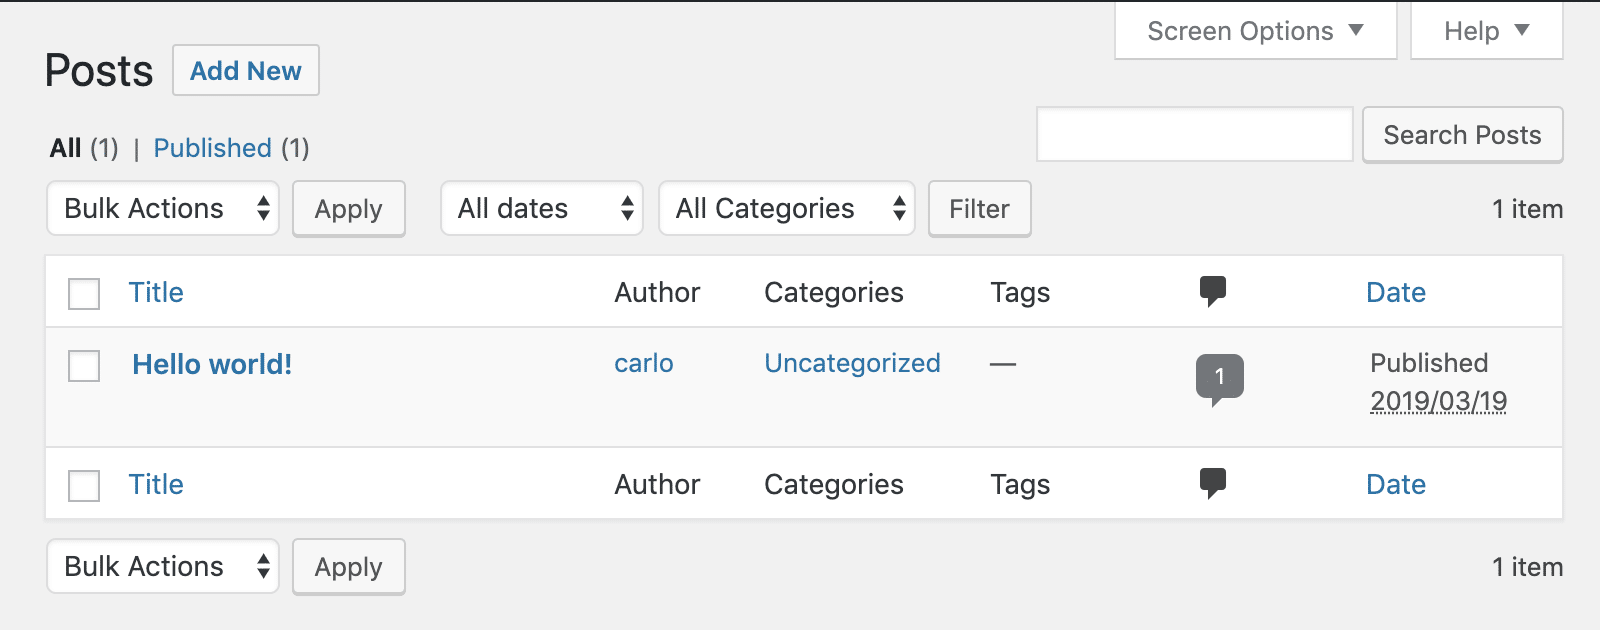
Task: Click the comments column icon in header
Action: point(1215,292)
